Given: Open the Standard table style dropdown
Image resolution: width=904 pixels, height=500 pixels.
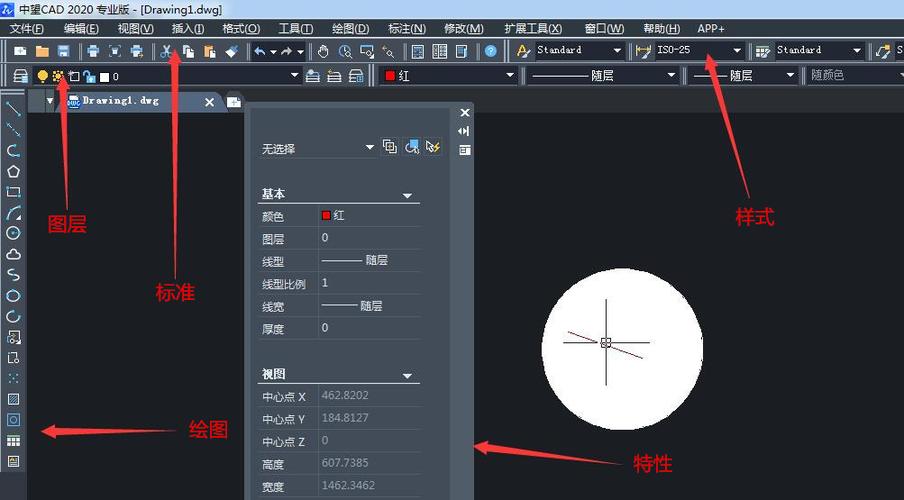Looking at the screenshot, I should [x=857, y=51].
